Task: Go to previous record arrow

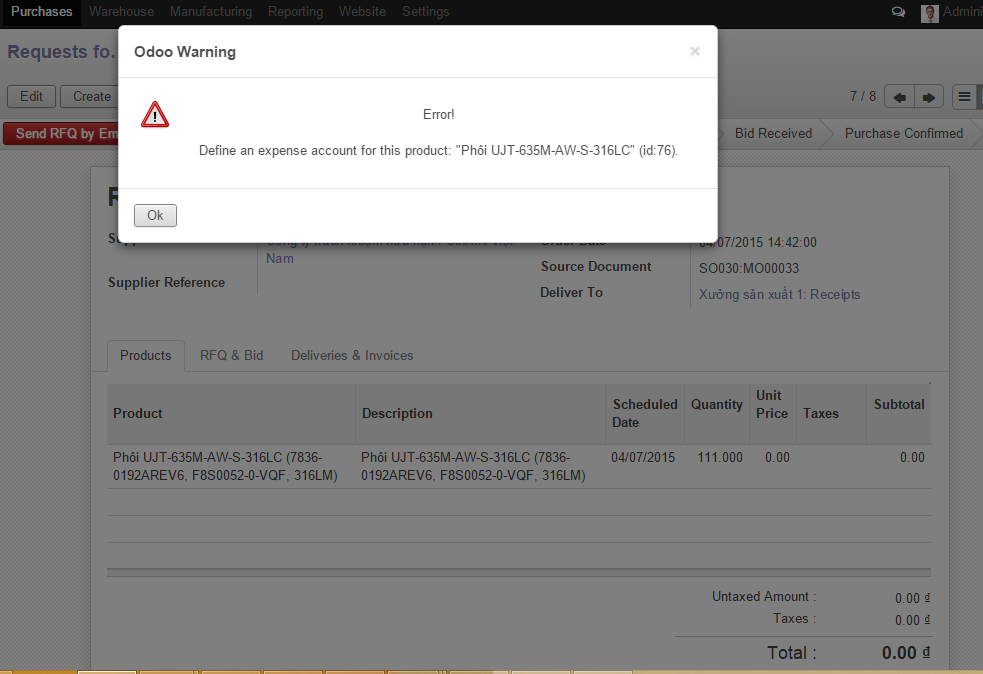Action: coord(900,97)
